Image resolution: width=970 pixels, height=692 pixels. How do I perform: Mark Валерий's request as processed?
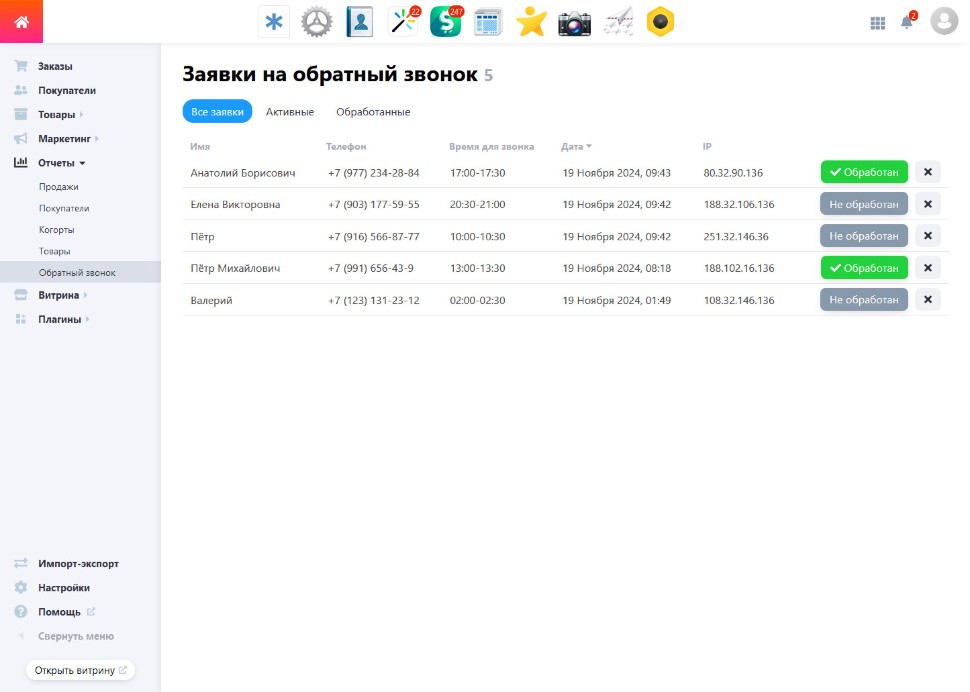pos(864,299)
